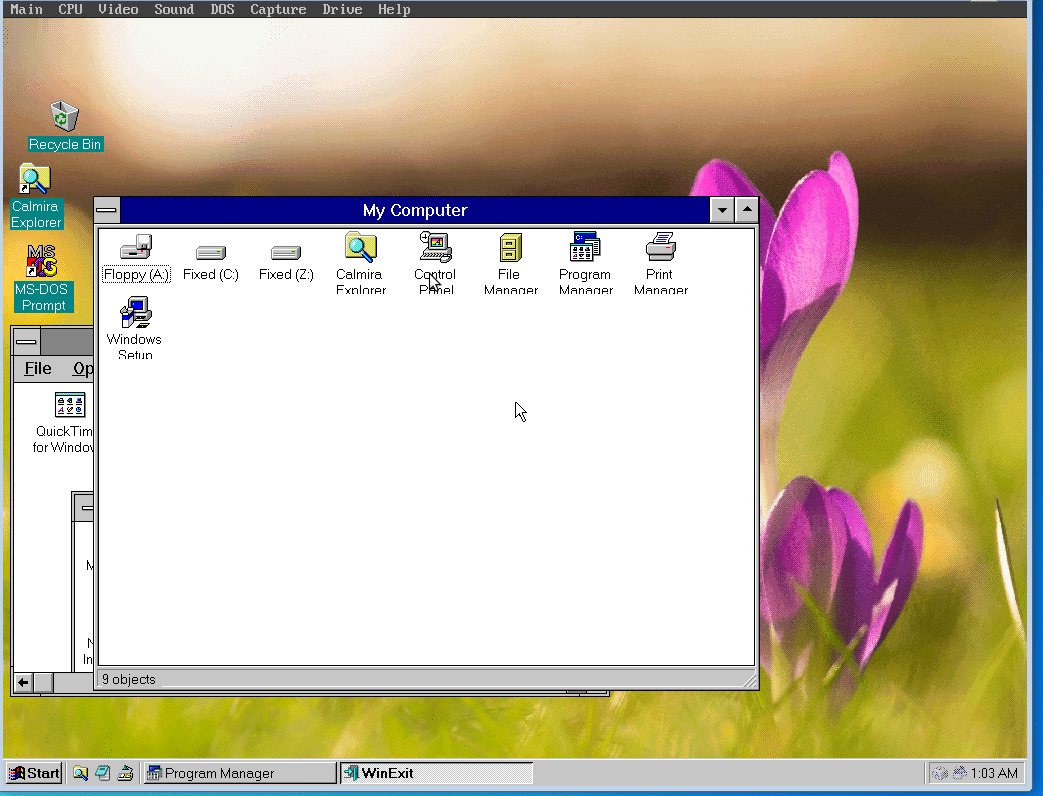Click the magnifier quick-launch icon on taskbar

80,773
